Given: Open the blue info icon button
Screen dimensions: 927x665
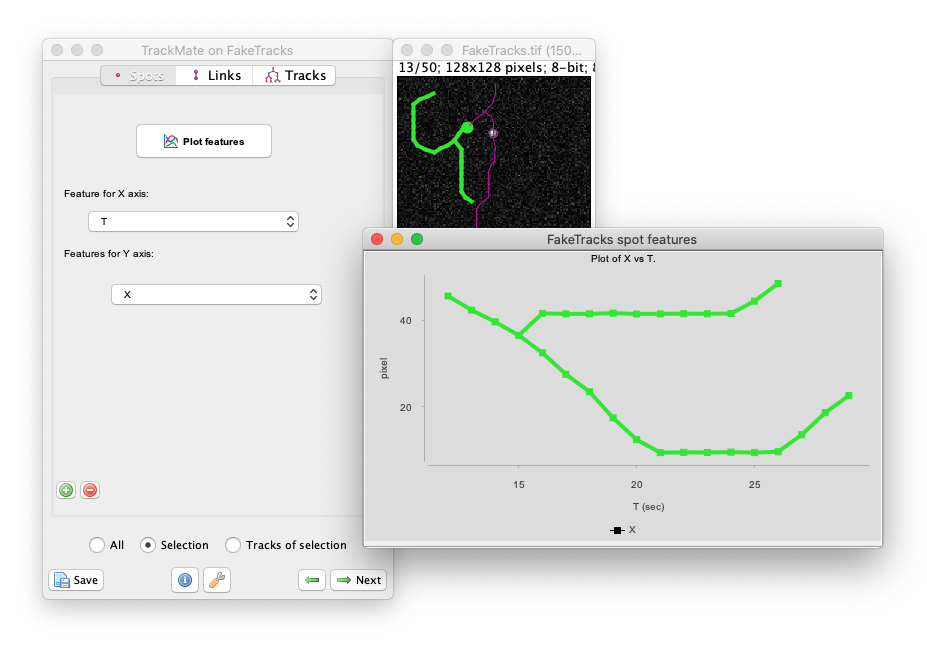Looking at the screenshot, I should 184,580.
